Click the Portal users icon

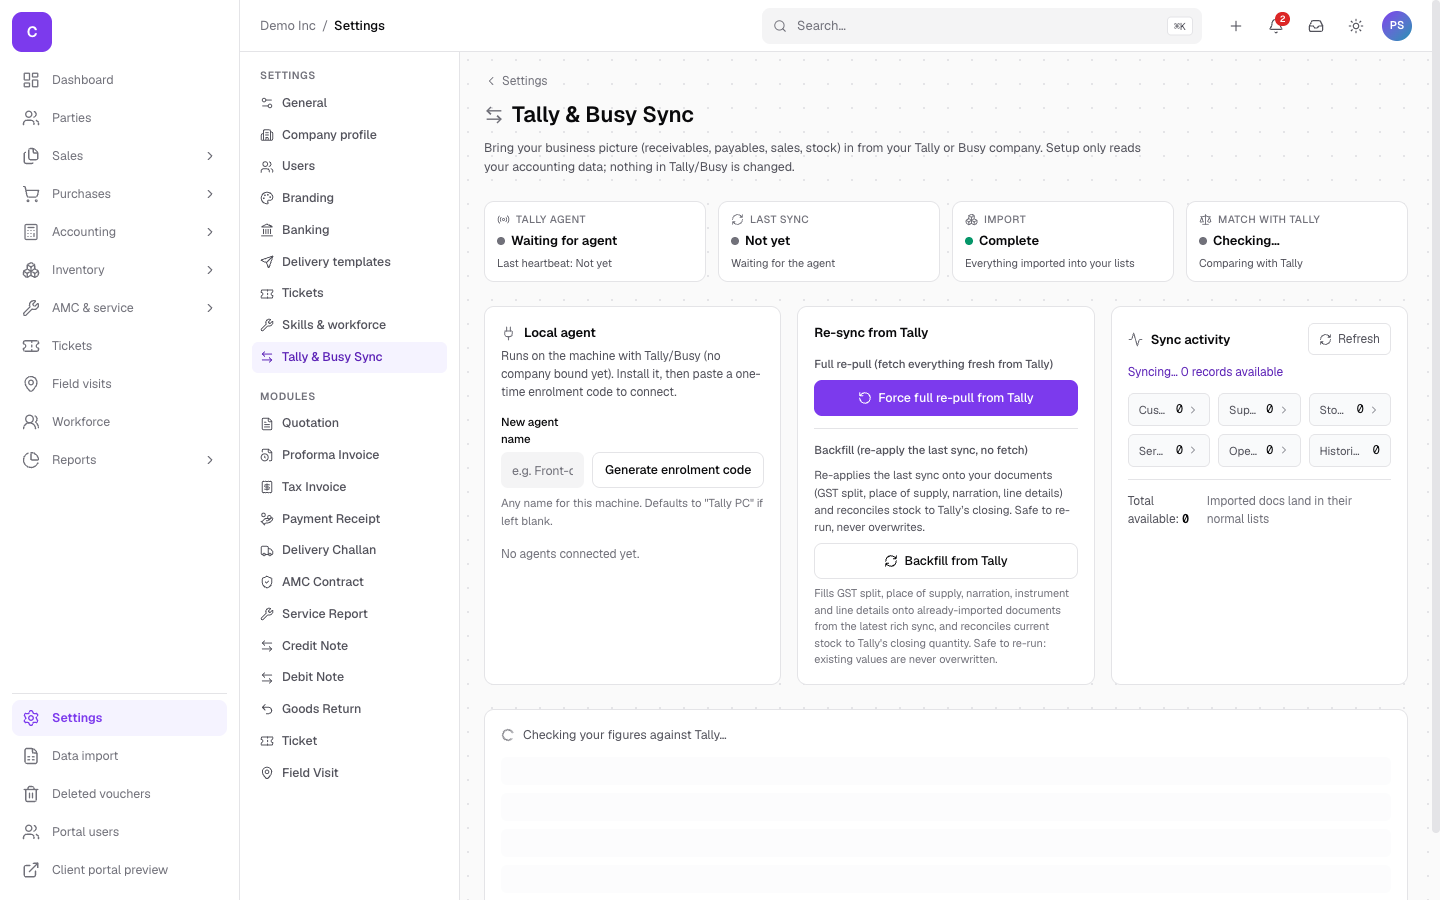click(x=31, y=832)
